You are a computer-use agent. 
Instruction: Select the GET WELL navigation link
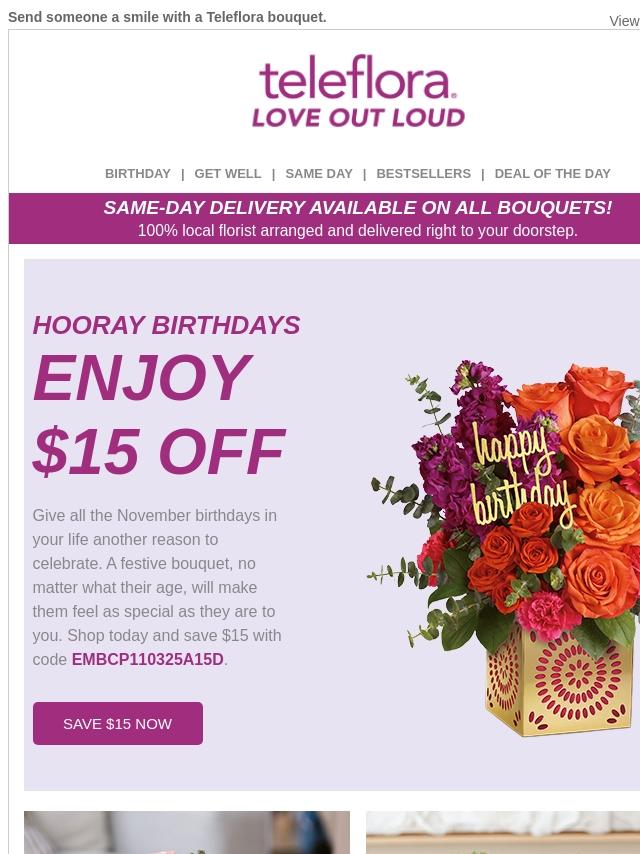[228, 173]
